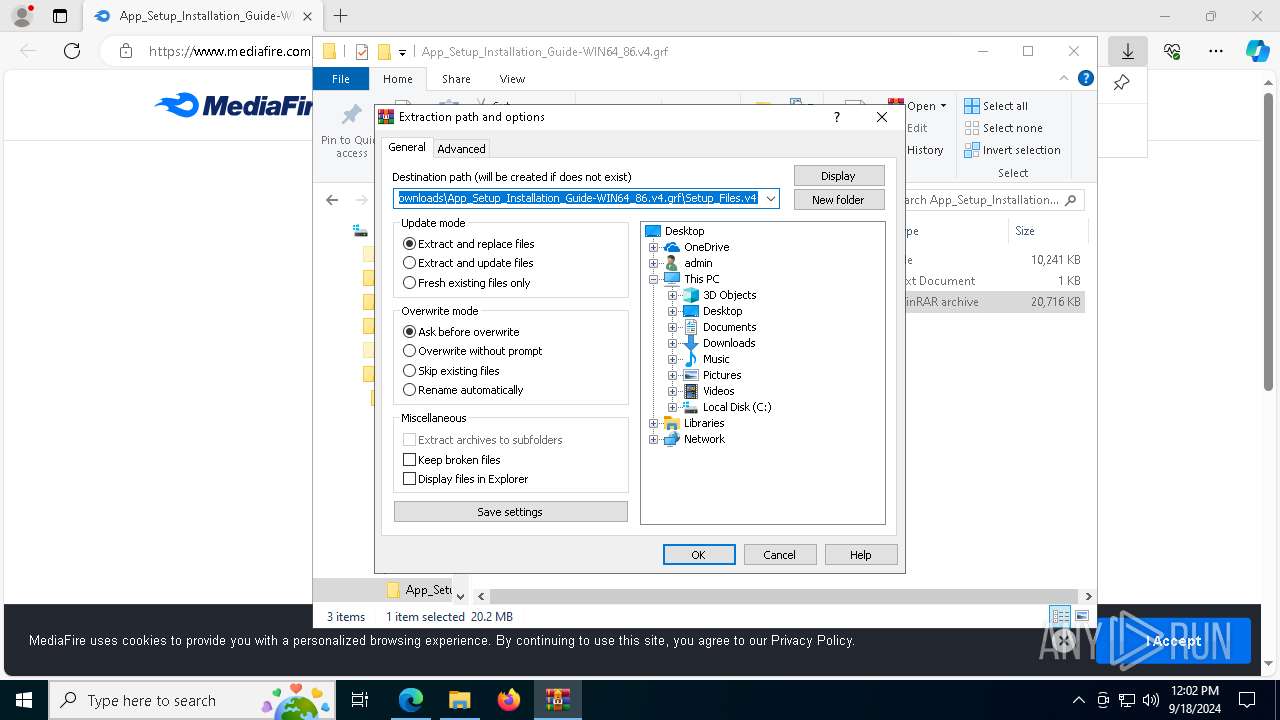The width and height of the screenshot is (1280, 720).
Task: Click the Explorer horizontal scrollbar
Action: coord(784,596)
